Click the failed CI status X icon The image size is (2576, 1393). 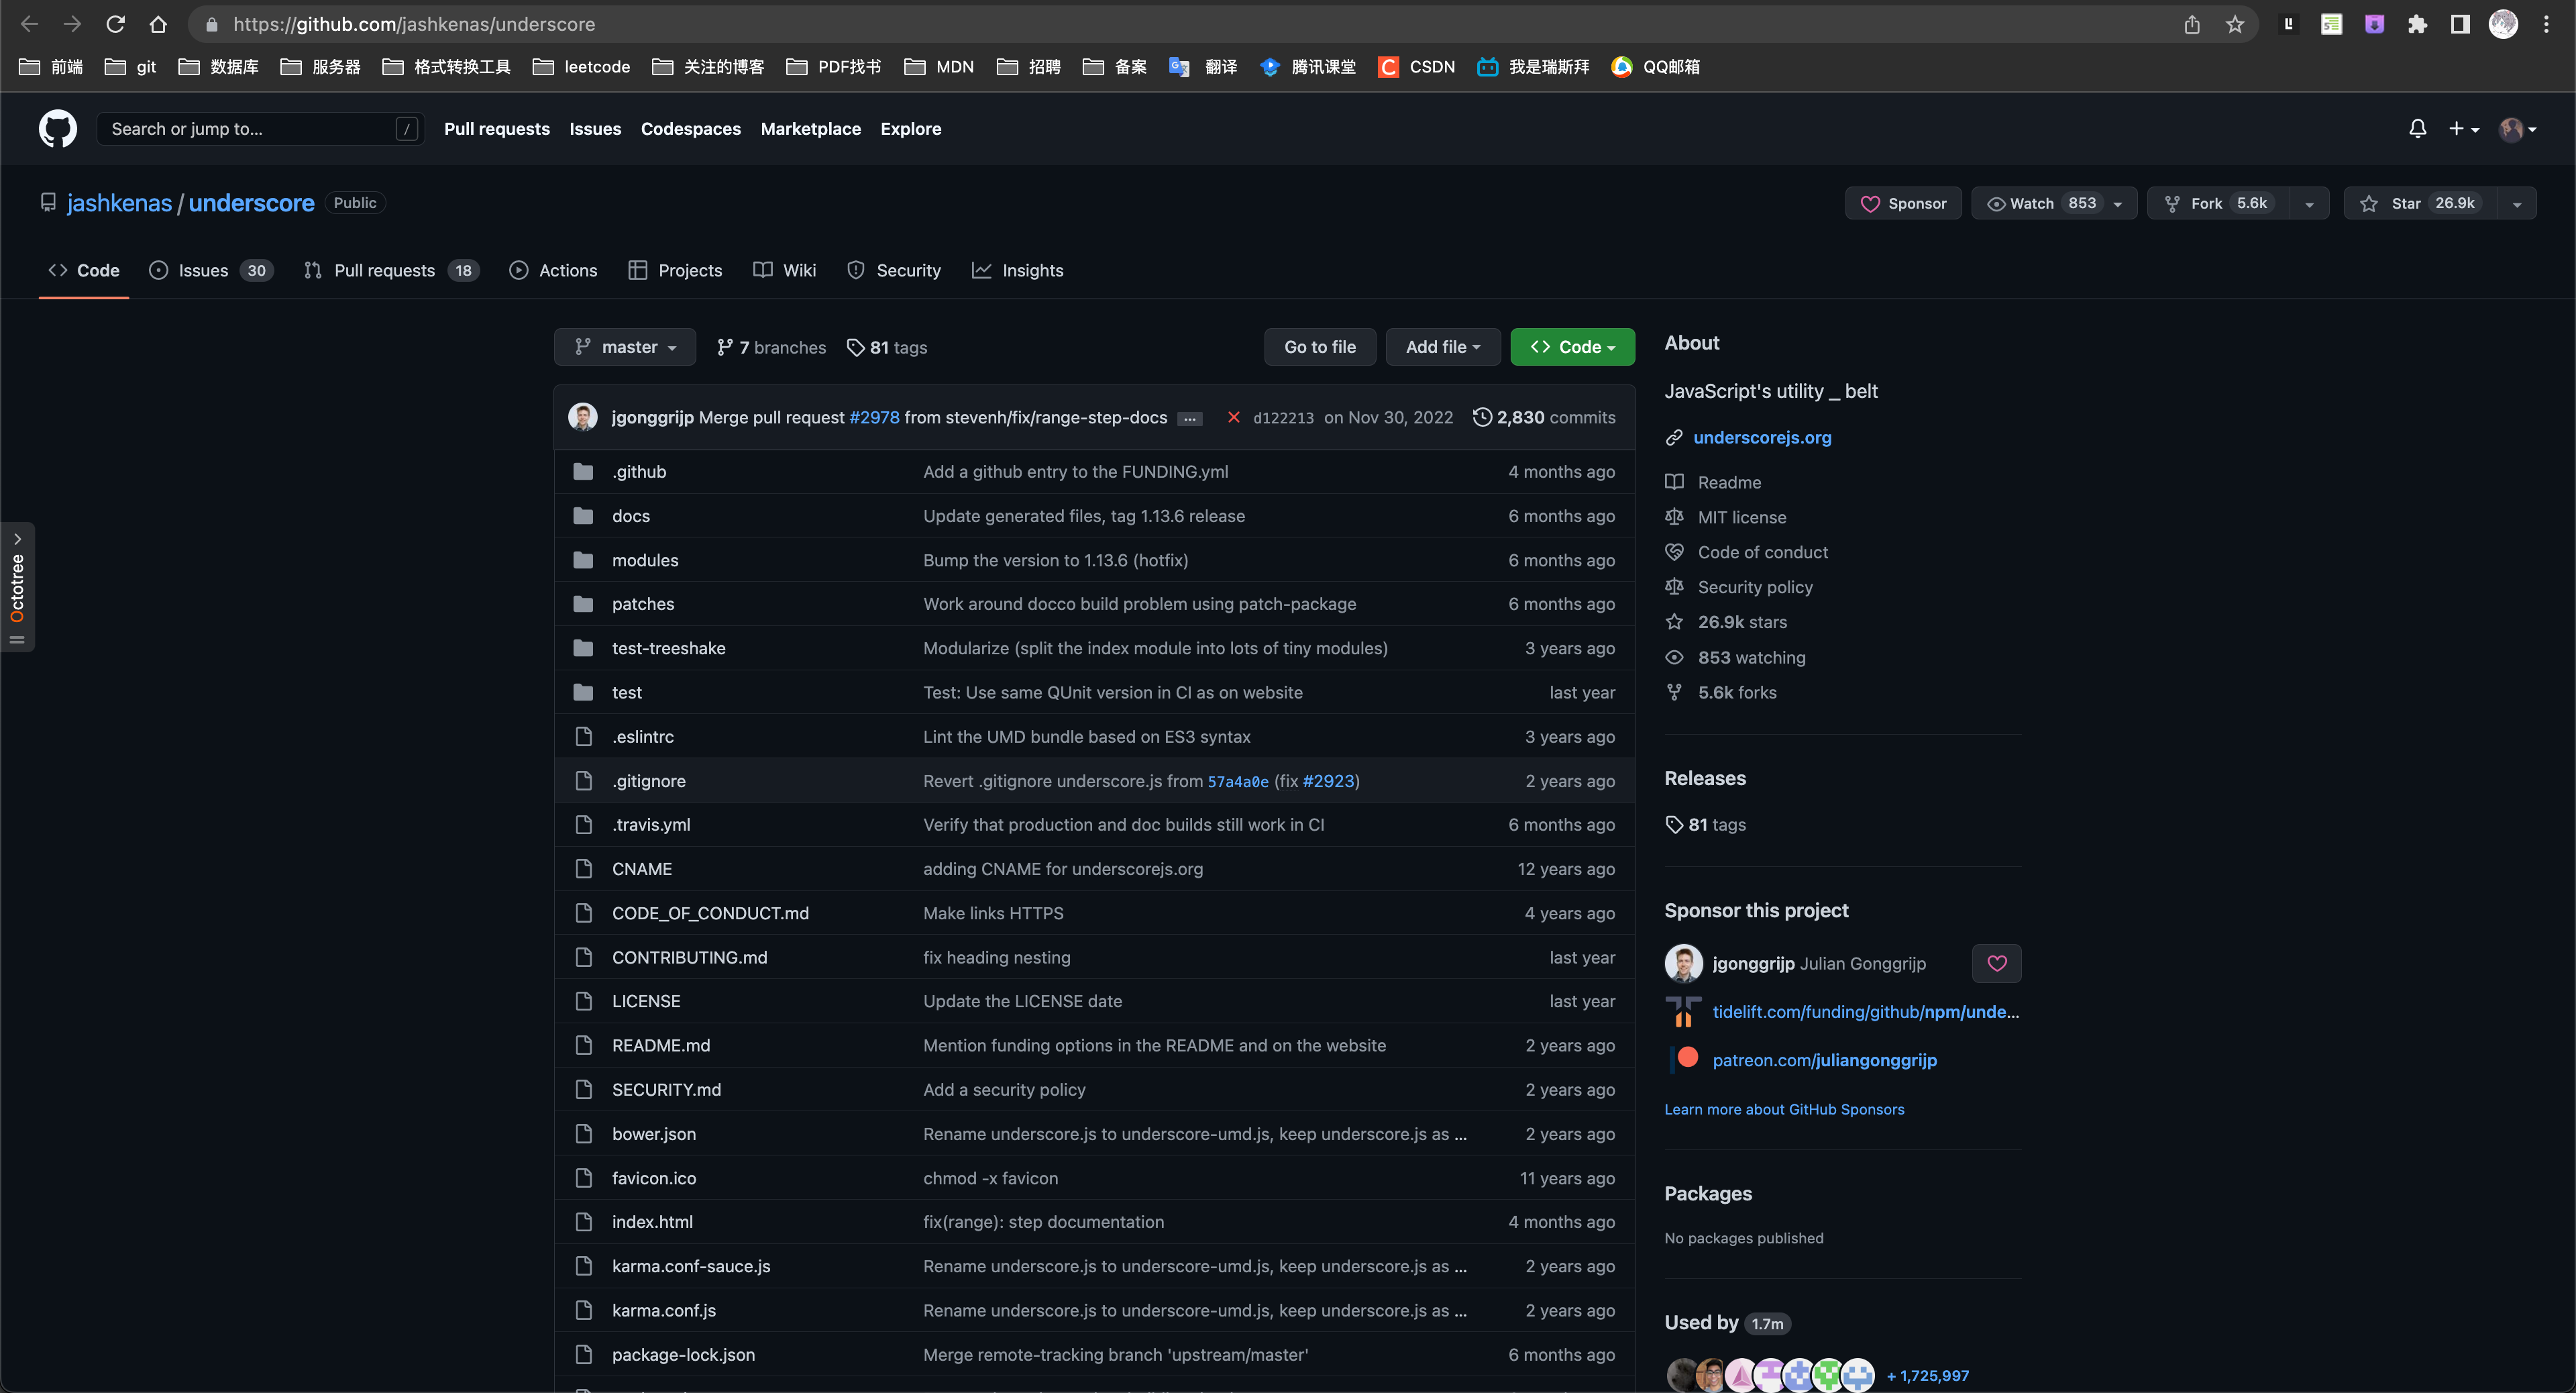1233,417
